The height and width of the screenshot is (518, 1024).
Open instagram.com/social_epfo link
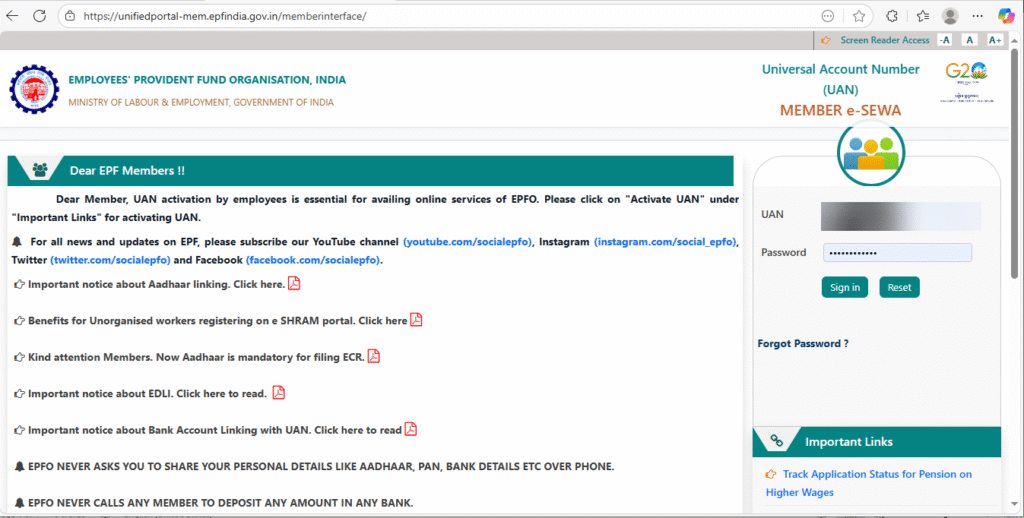[665, 242]
